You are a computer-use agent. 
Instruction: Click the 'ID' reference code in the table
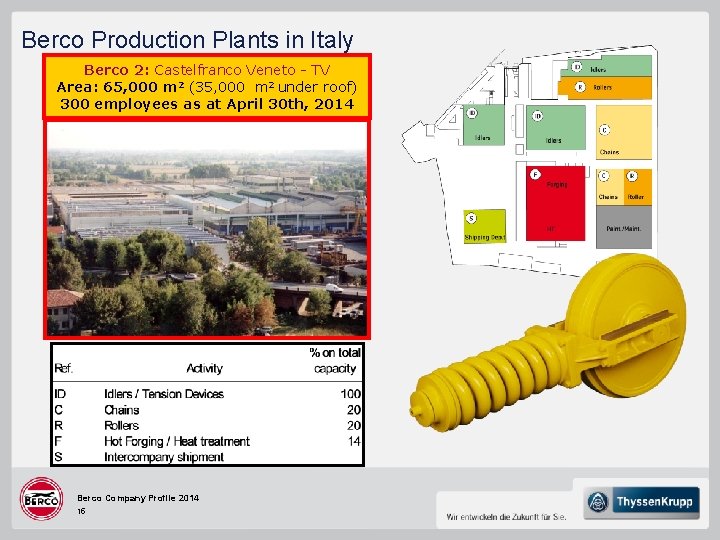(x=60, y=394)
